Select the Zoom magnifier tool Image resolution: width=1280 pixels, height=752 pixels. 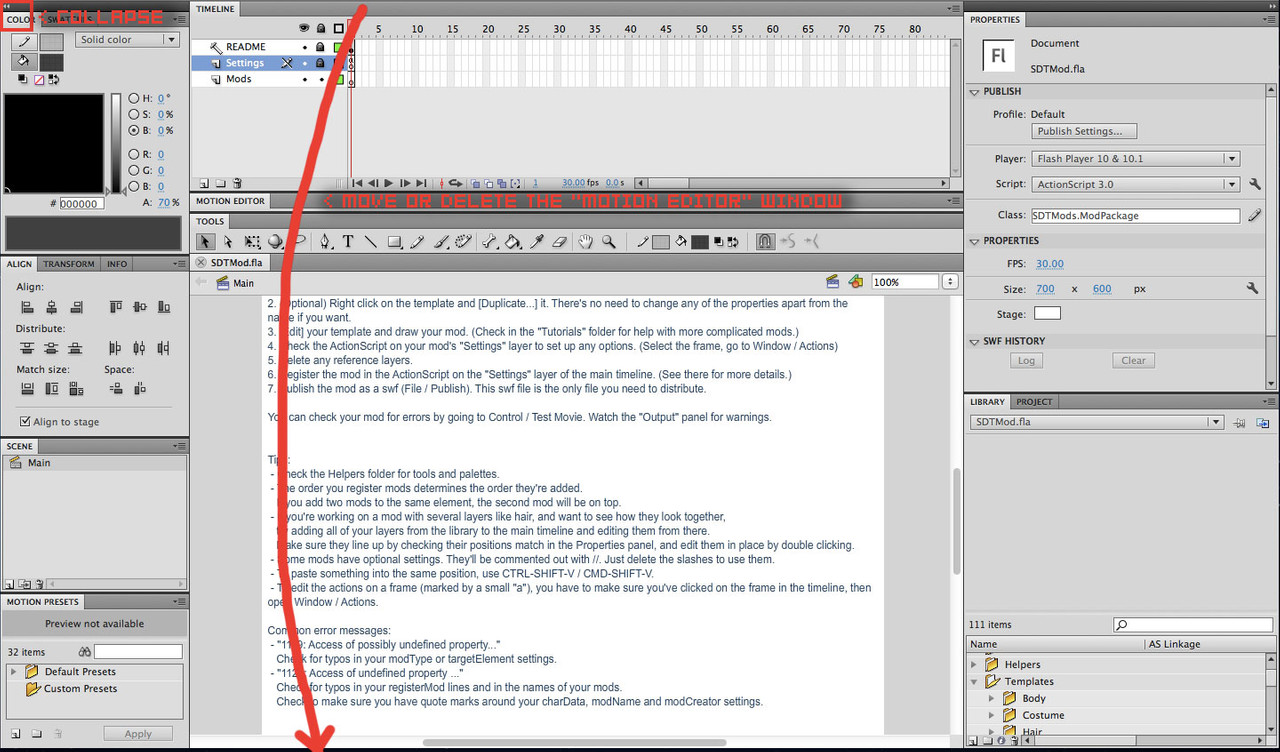608,241
